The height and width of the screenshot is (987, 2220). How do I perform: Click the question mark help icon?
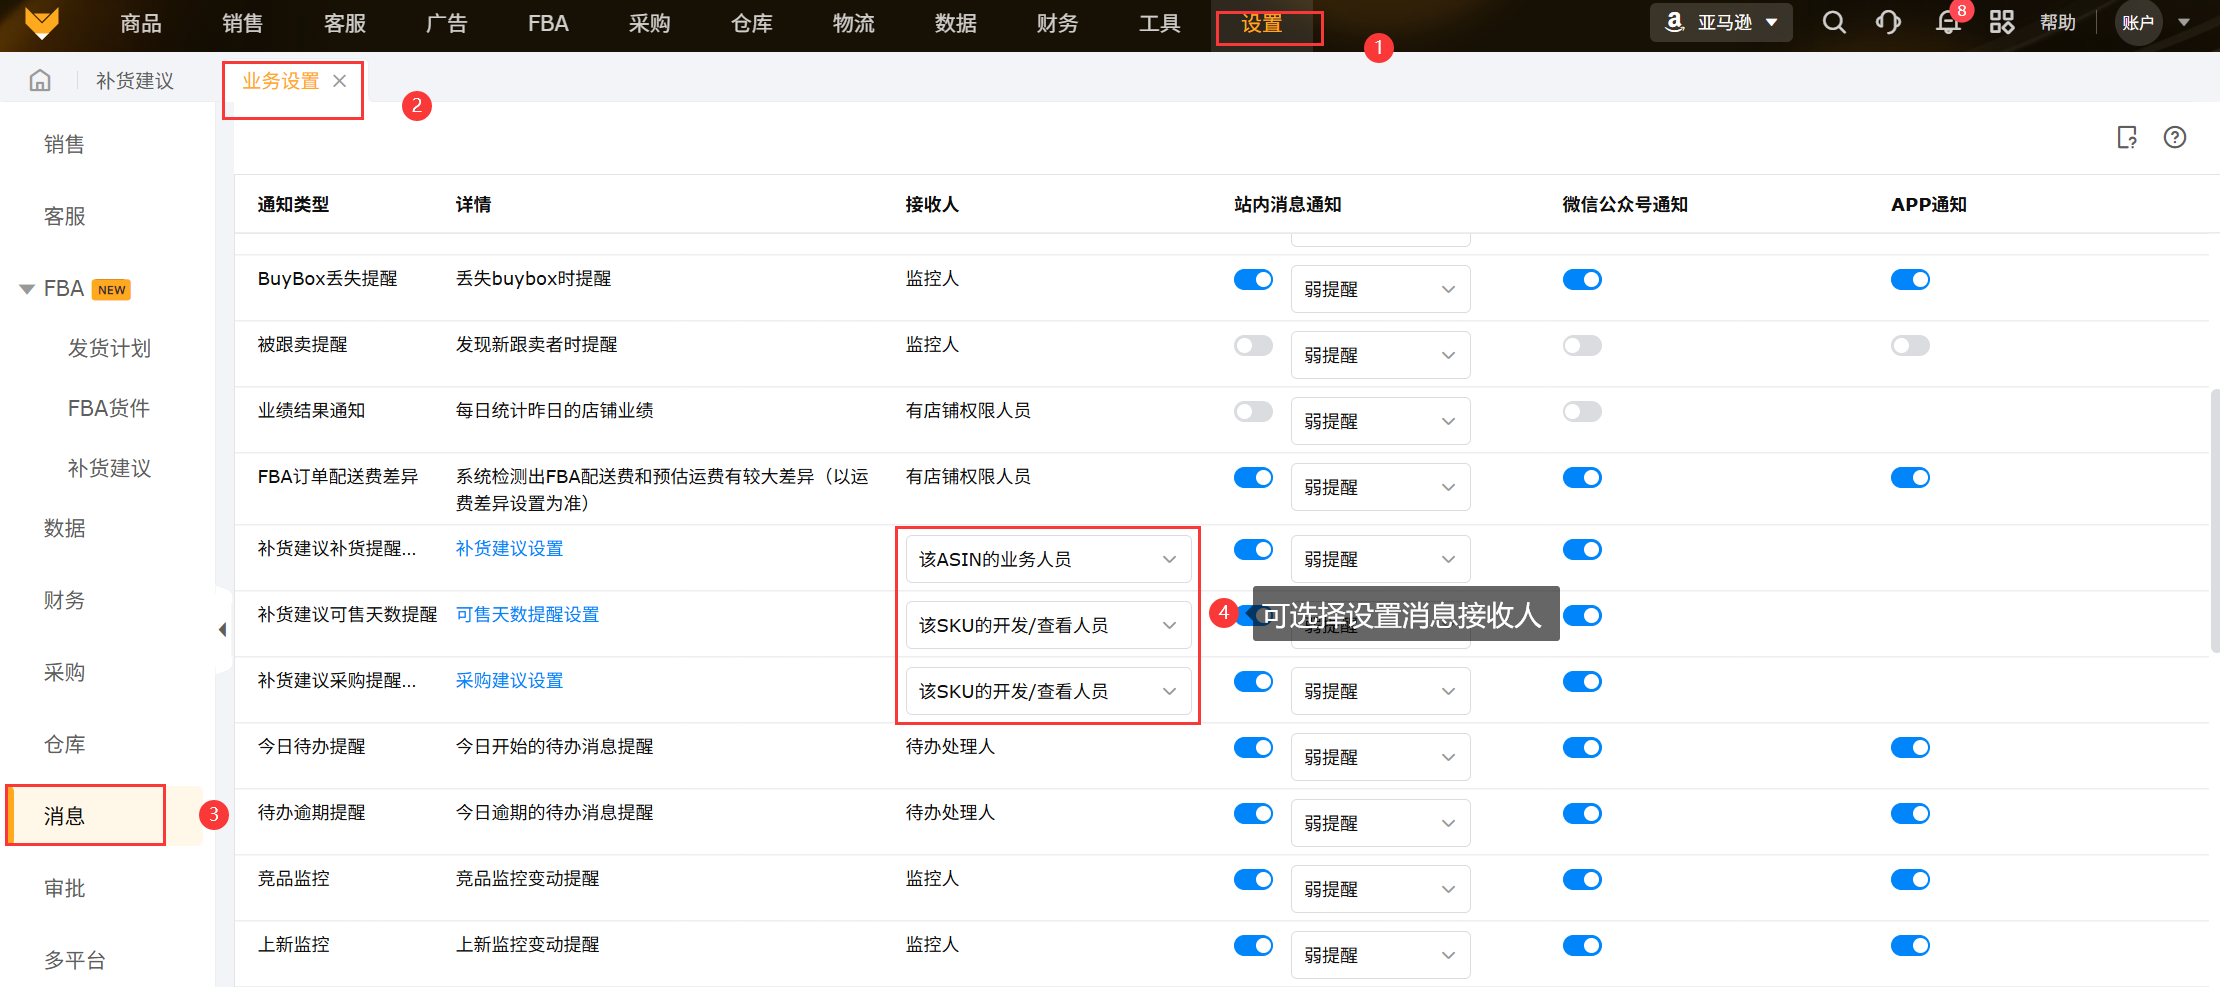click(x=2175, y=137)
